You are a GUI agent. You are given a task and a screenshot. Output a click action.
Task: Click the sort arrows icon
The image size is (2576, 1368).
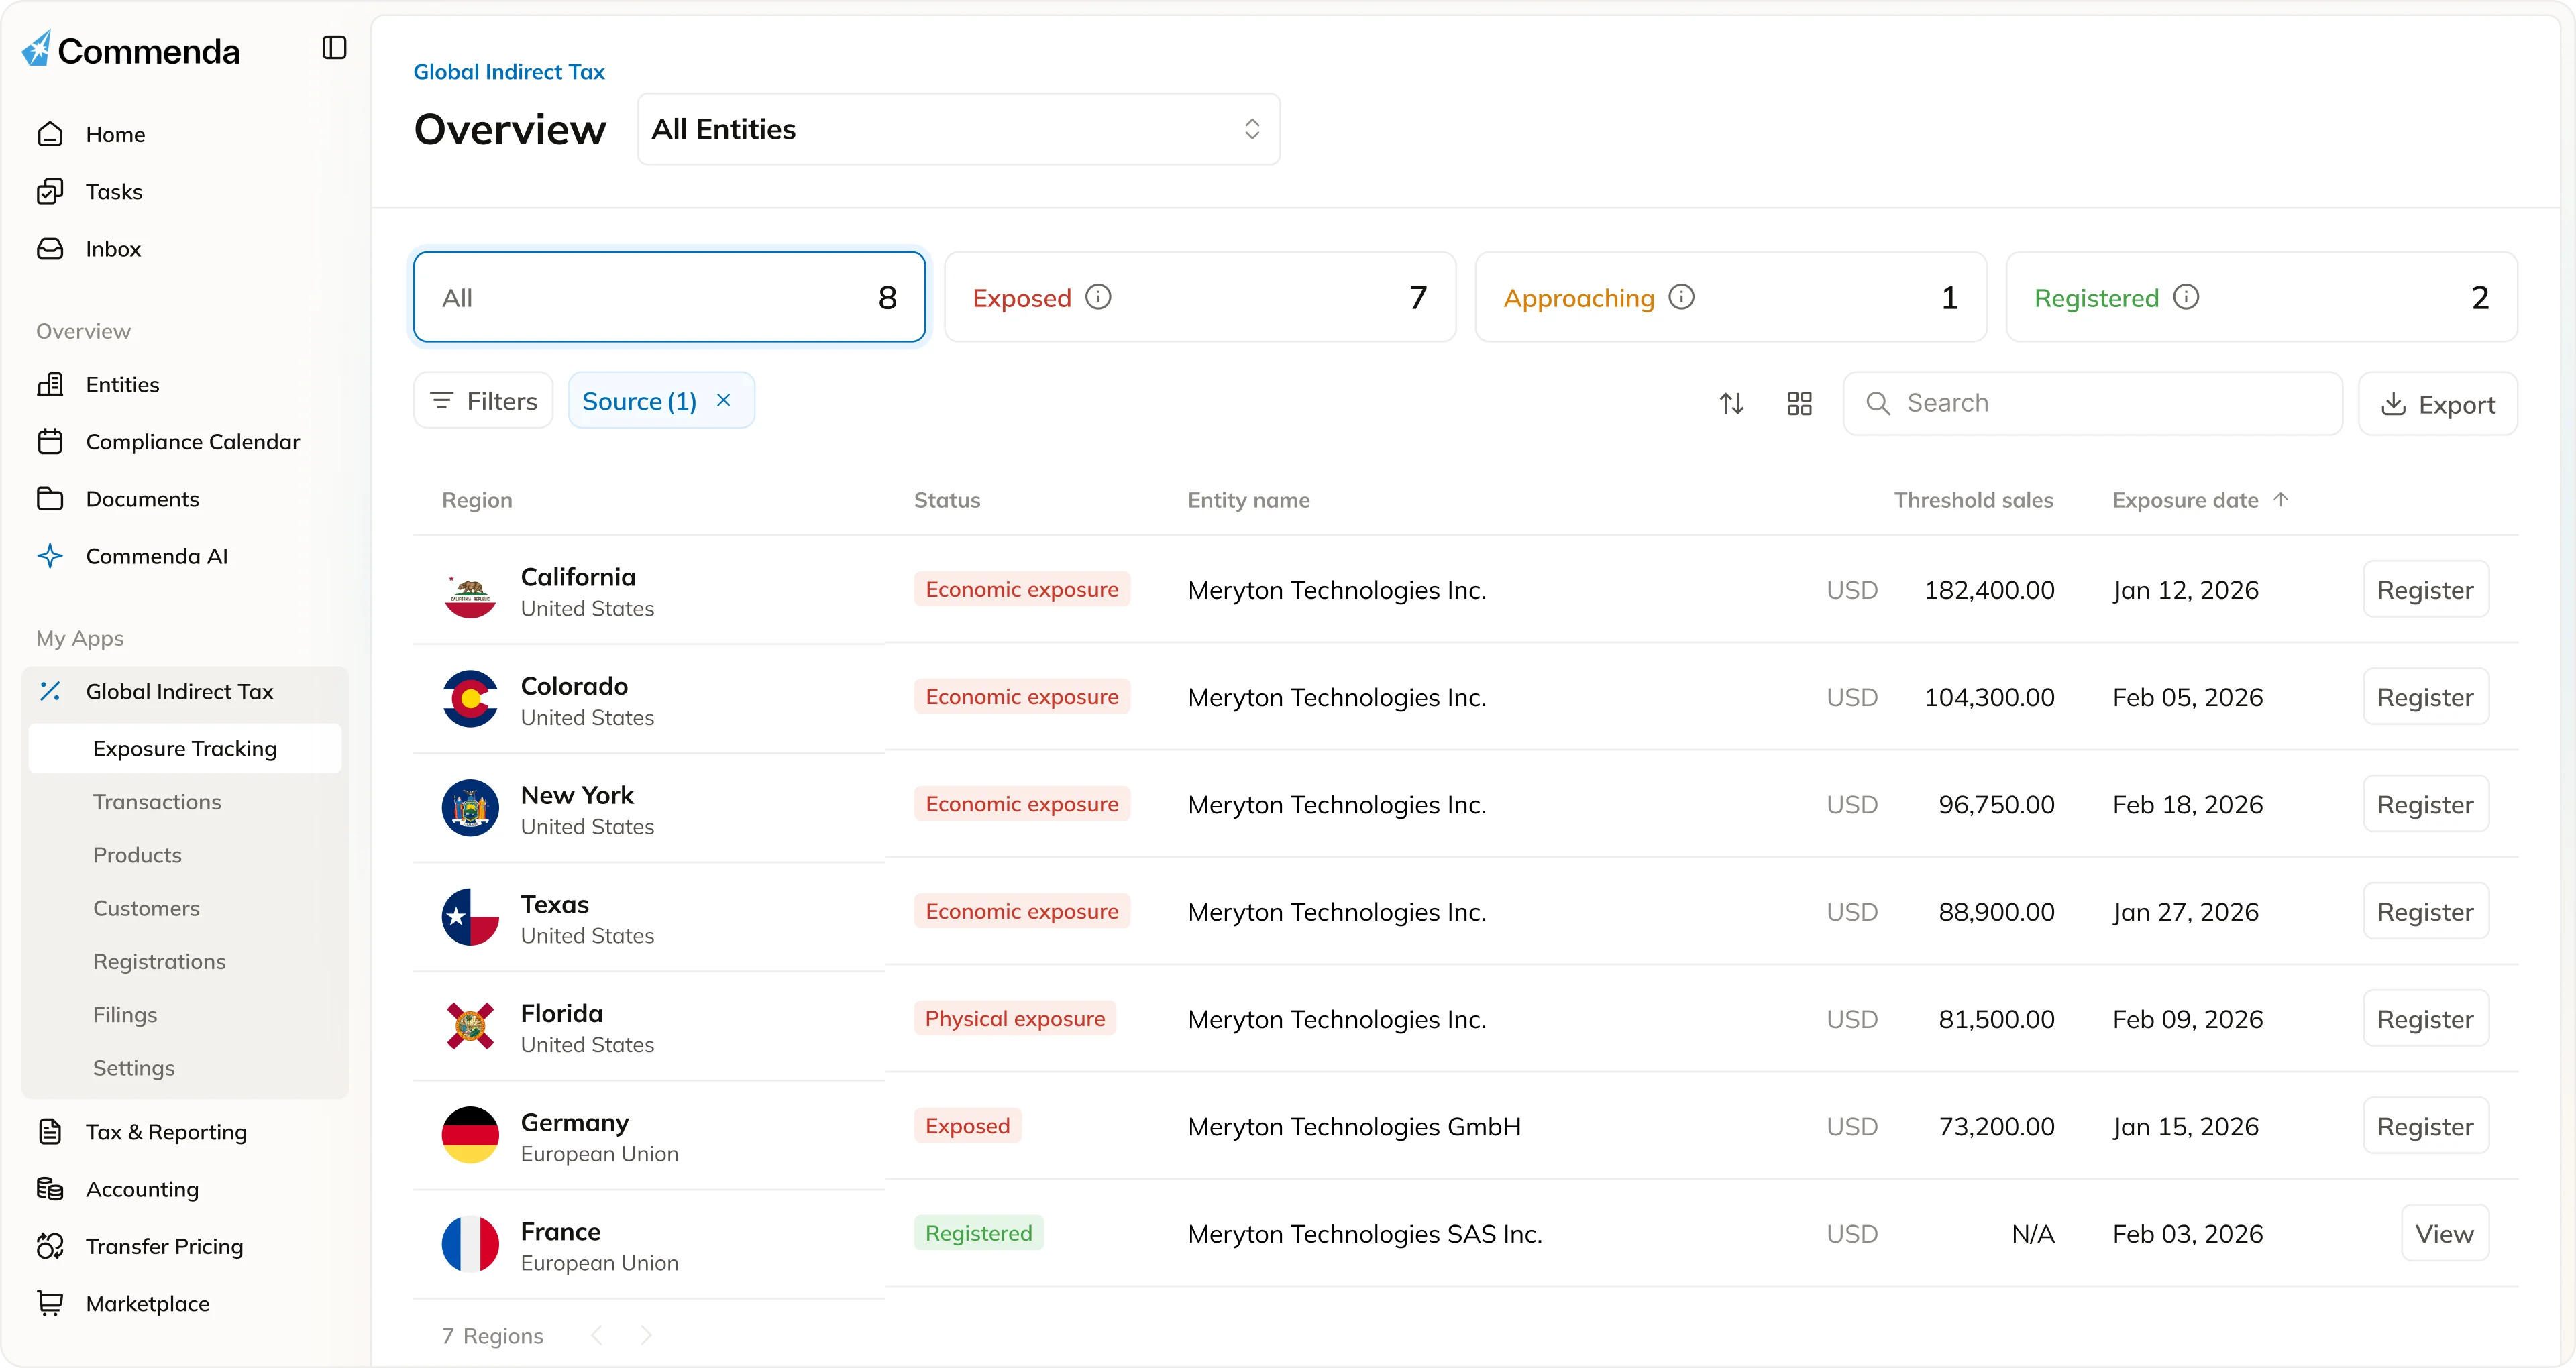click(x=1732, y=403)
